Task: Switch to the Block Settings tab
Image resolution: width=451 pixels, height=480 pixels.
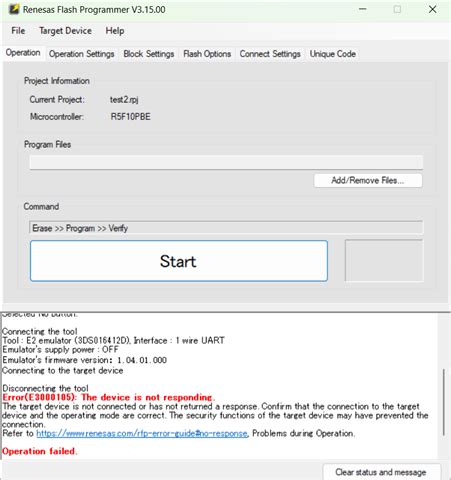Action: pyautogui.click(x=149, y=54)
